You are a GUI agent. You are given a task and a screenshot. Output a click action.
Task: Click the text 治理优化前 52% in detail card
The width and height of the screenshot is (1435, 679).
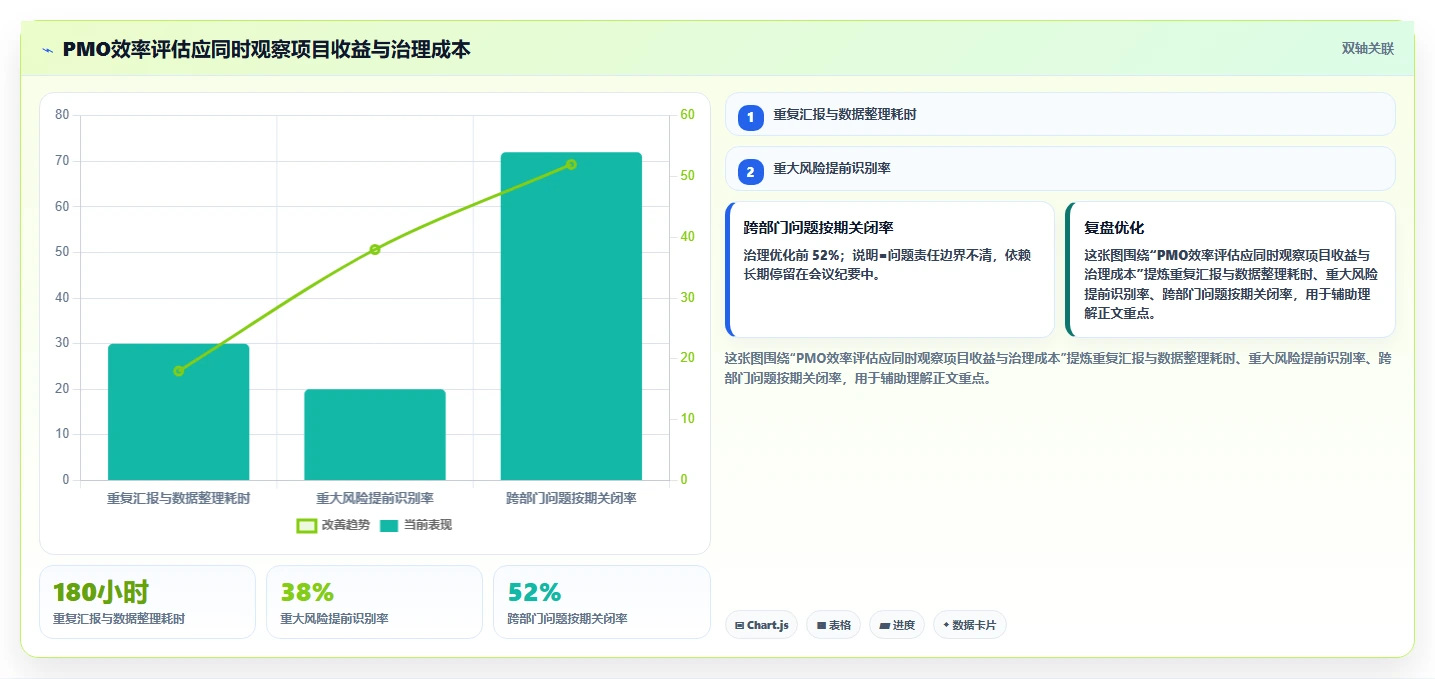coord(791,255)
